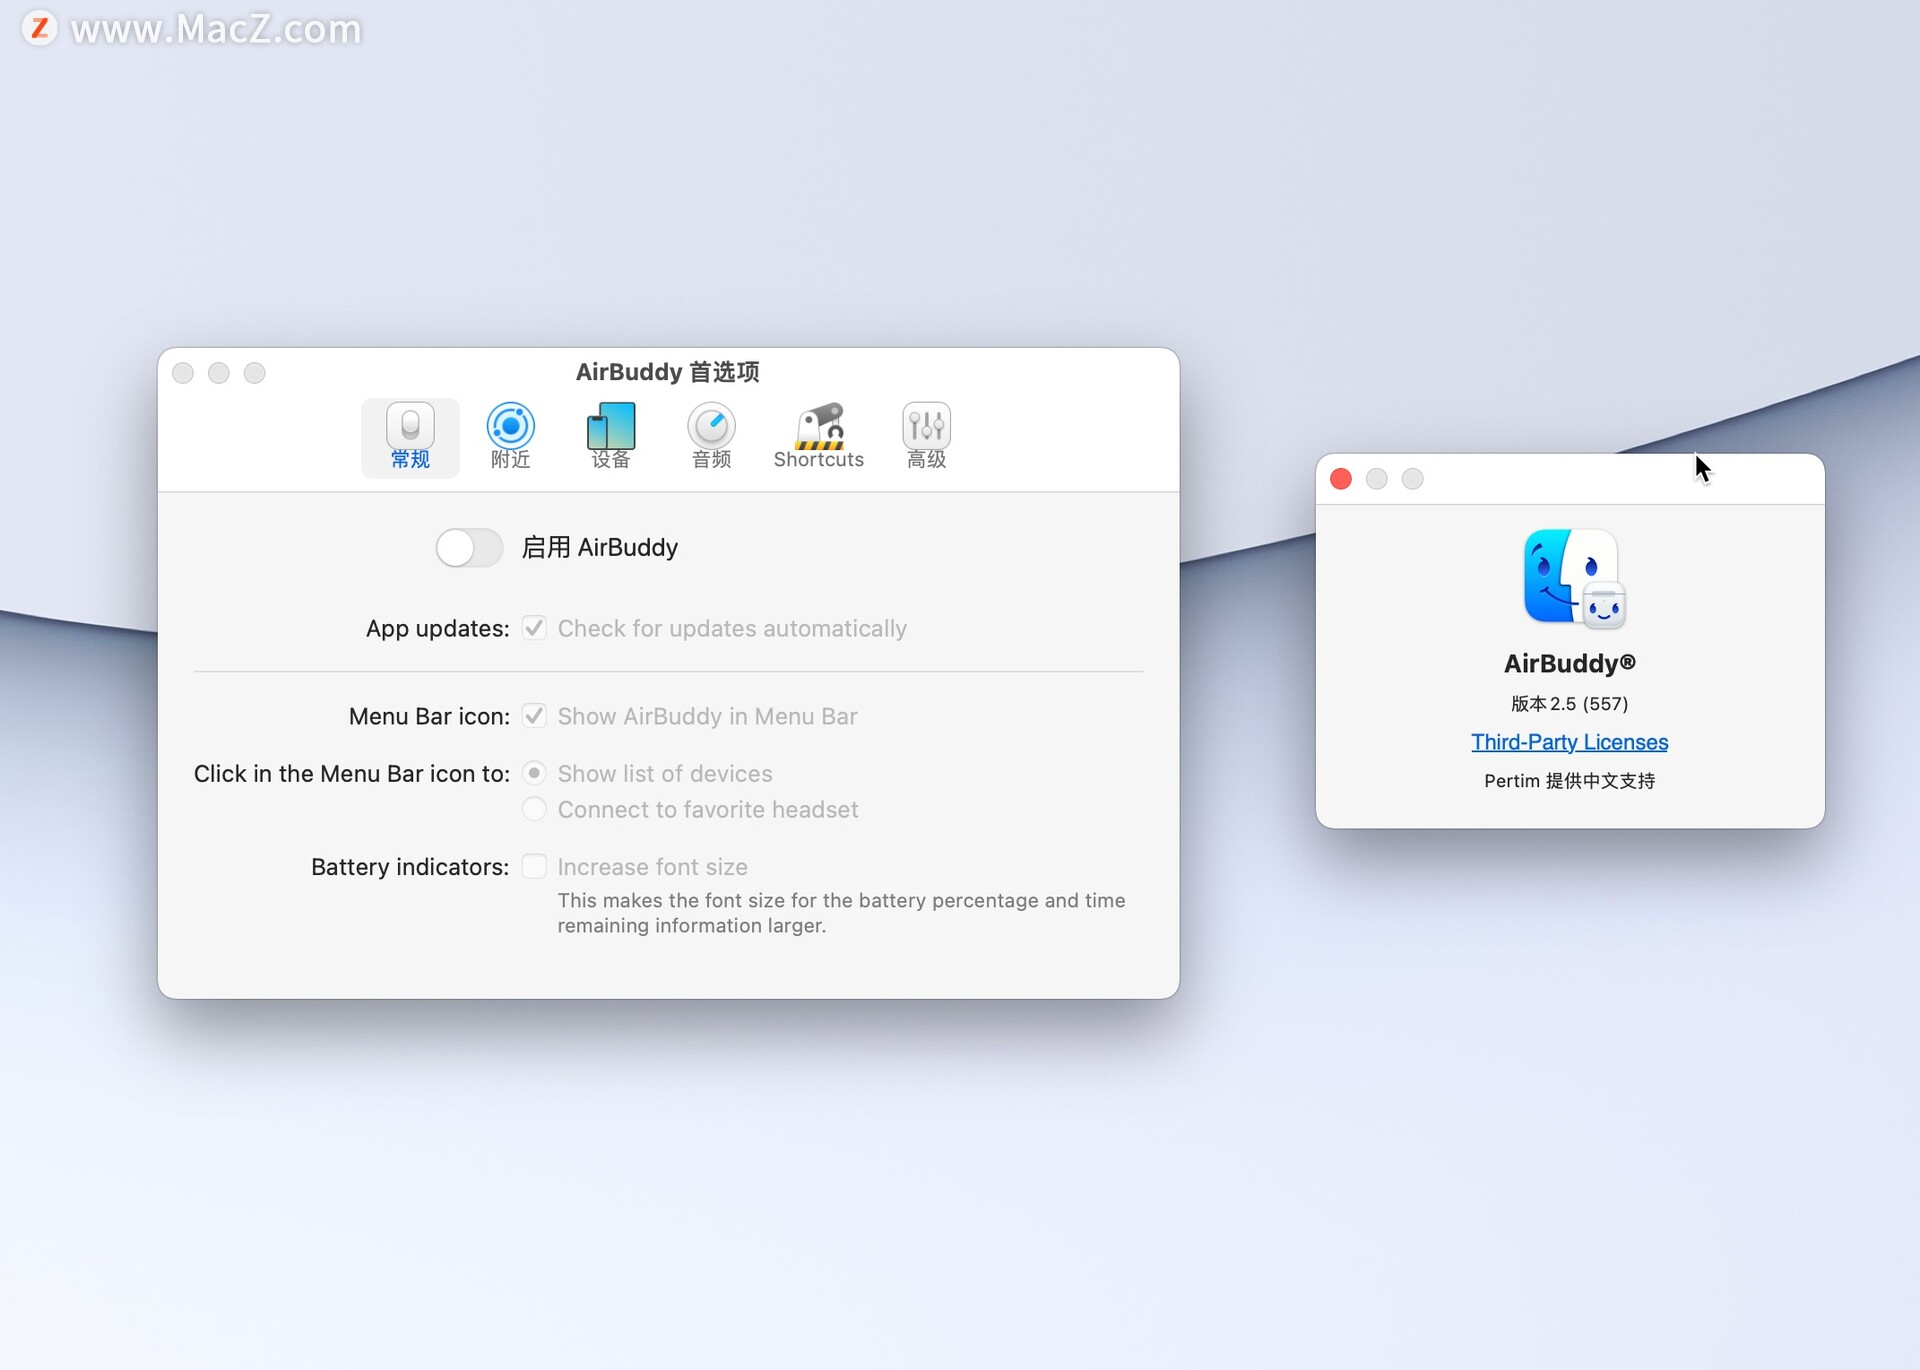Click the dimmed close button of preferences window

[183, 373]
